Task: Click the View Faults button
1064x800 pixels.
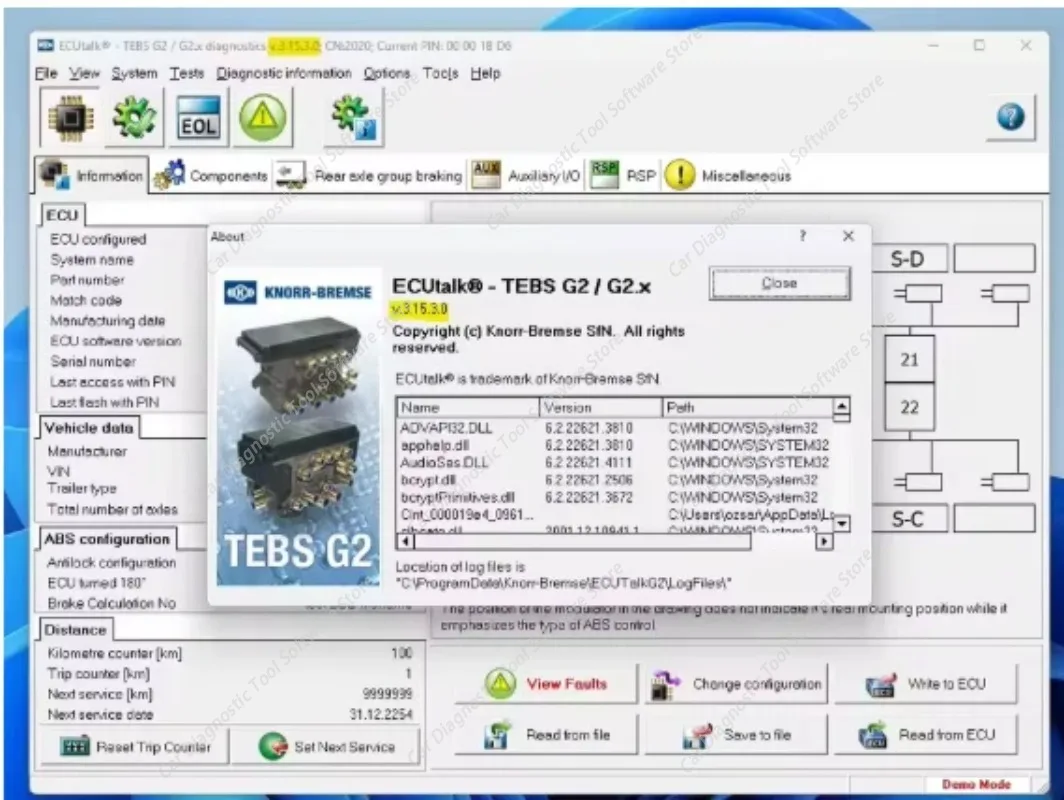Action: [x=546, y=683]
